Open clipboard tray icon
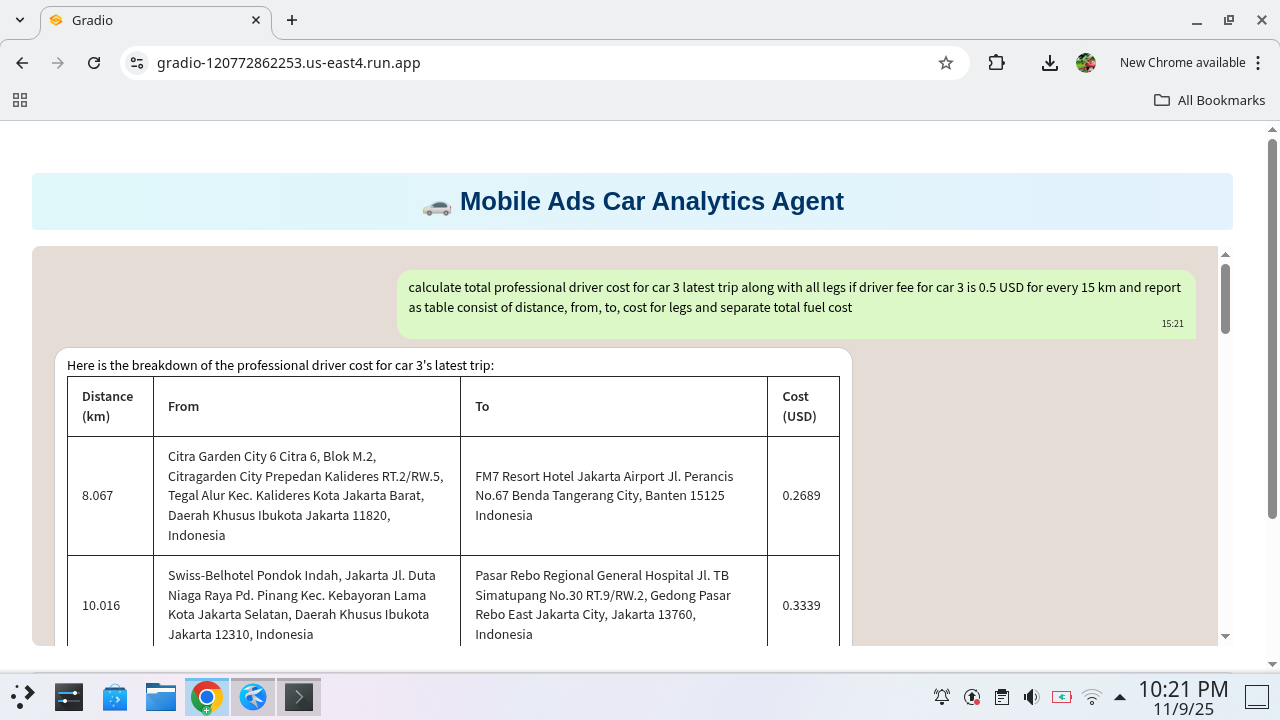 pos(1002,697)
